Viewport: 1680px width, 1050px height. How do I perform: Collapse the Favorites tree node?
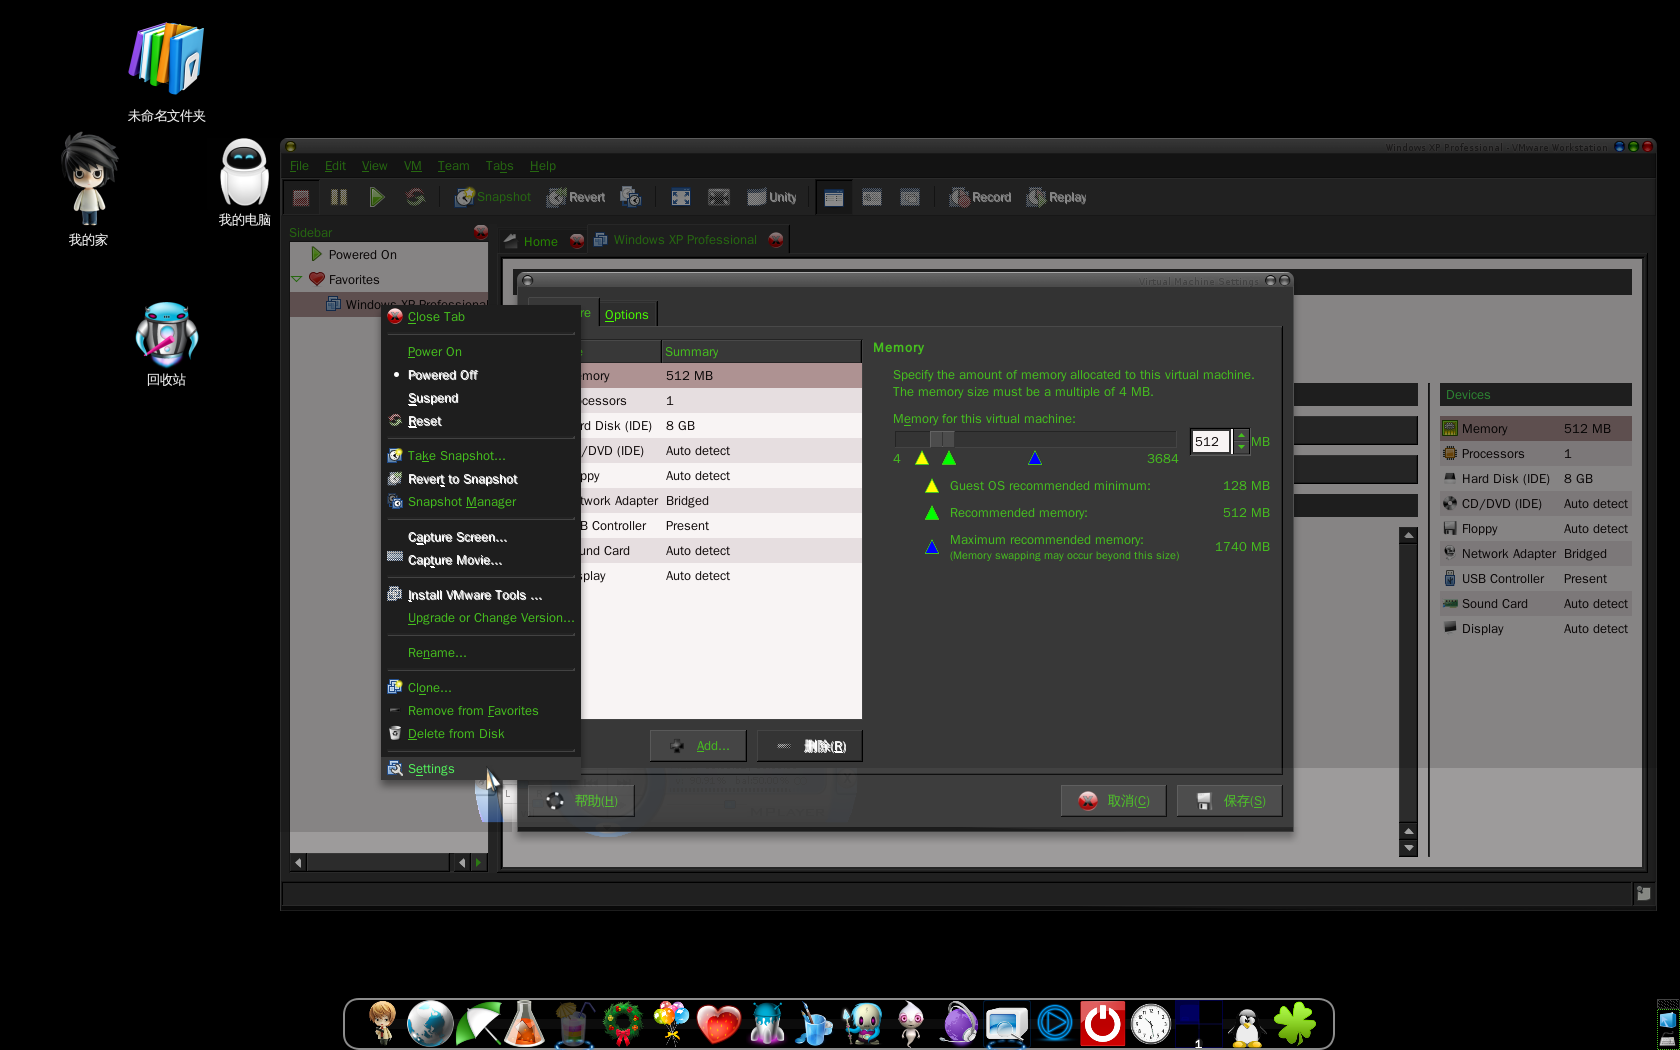pyautogui.click(x=297, y=279)
